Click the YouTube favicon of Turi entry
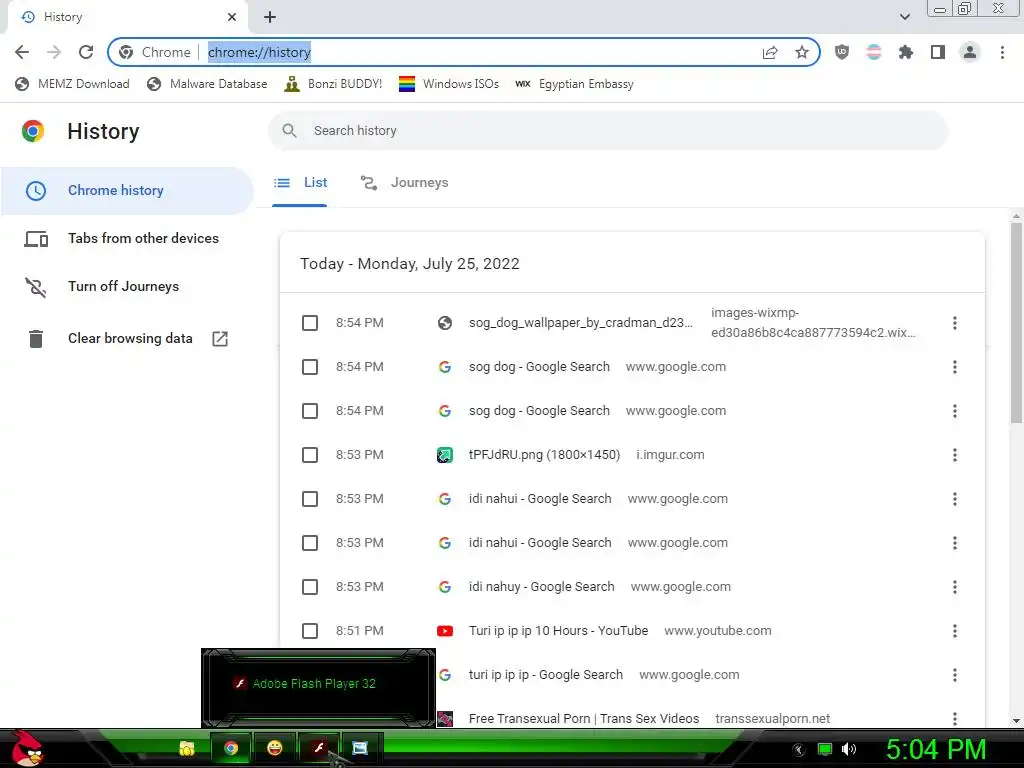 pyautogui.click(x=445, y=631)
